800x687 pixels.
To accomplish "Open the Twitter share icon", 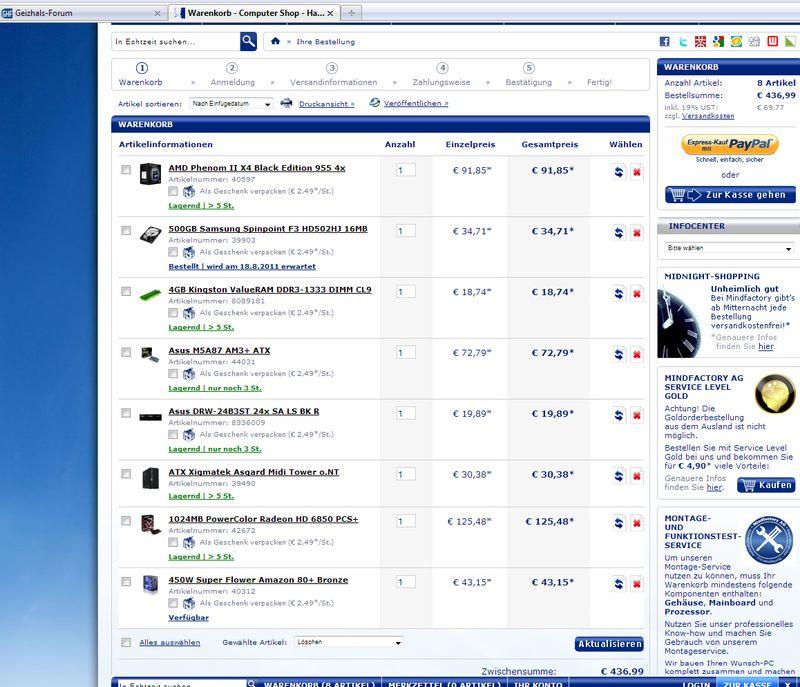I will point(683,42).
